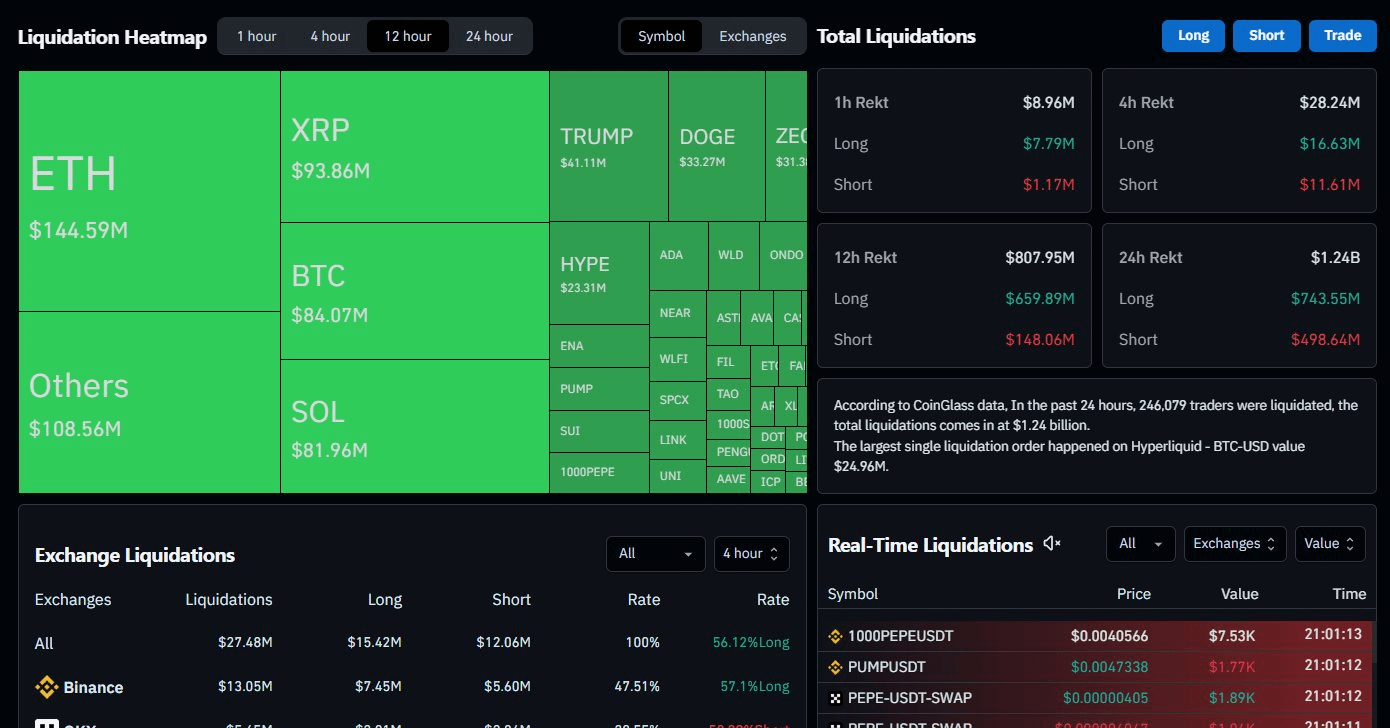Switch the heatmap view to Exchanges tab
Viewport: 1390px width, 728px height.
[x=753, y=36]
